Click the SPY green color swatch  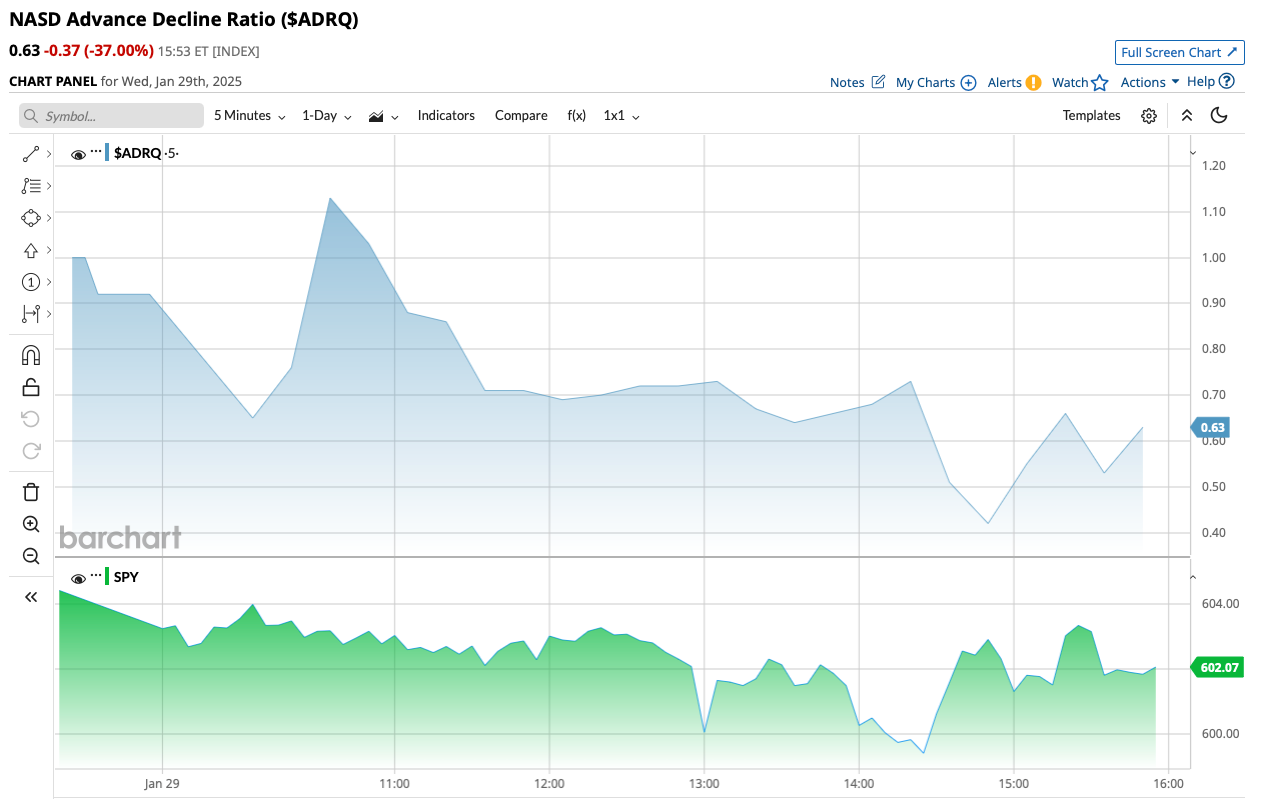pyautogui.click(x=107, y=577)
